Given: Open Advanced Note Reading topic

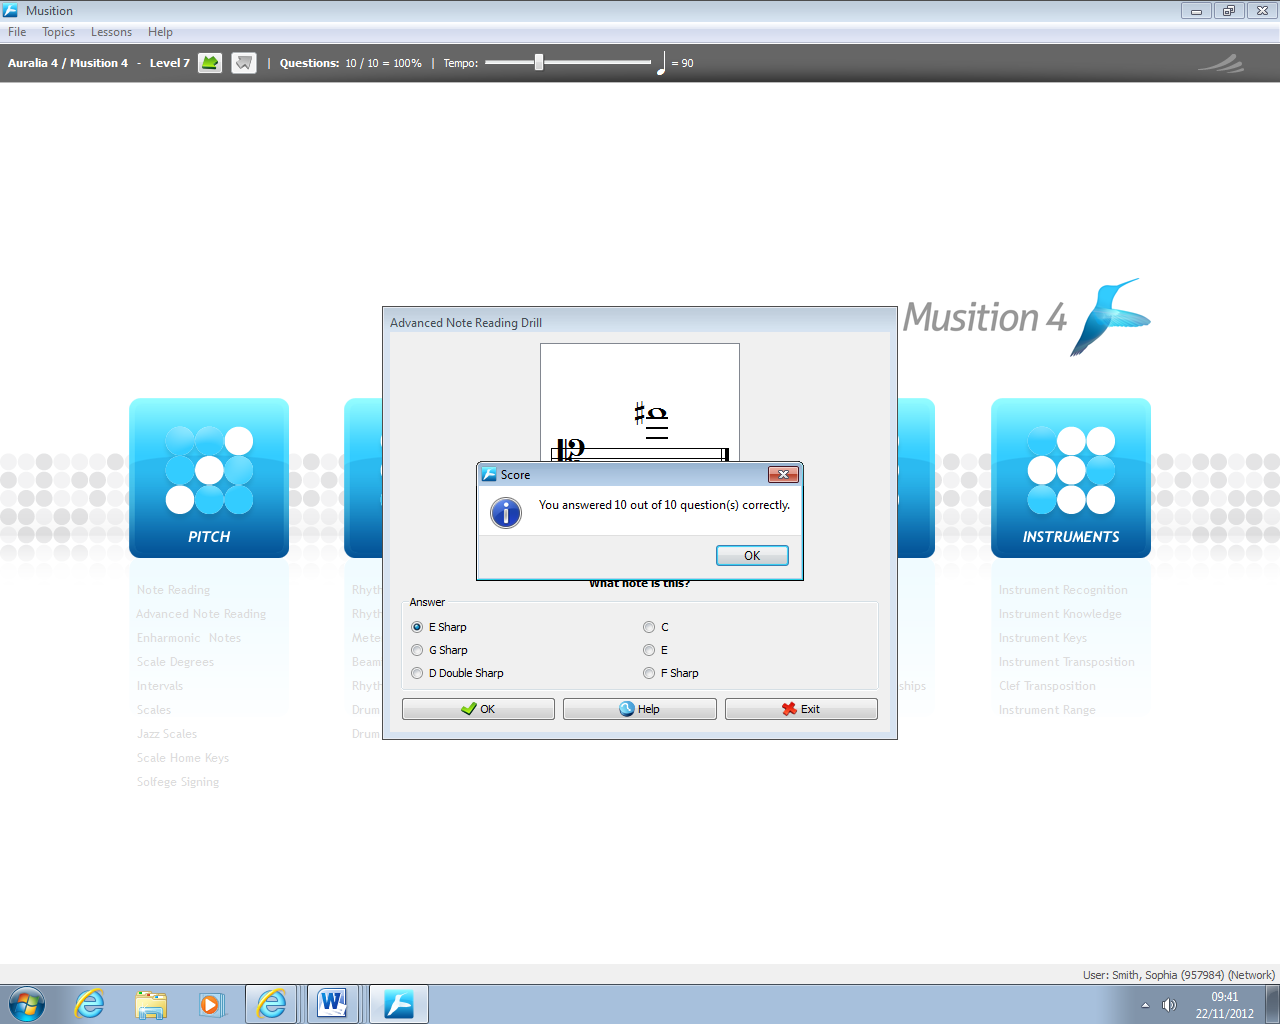Looking at the screenshot, I should 201,614.
